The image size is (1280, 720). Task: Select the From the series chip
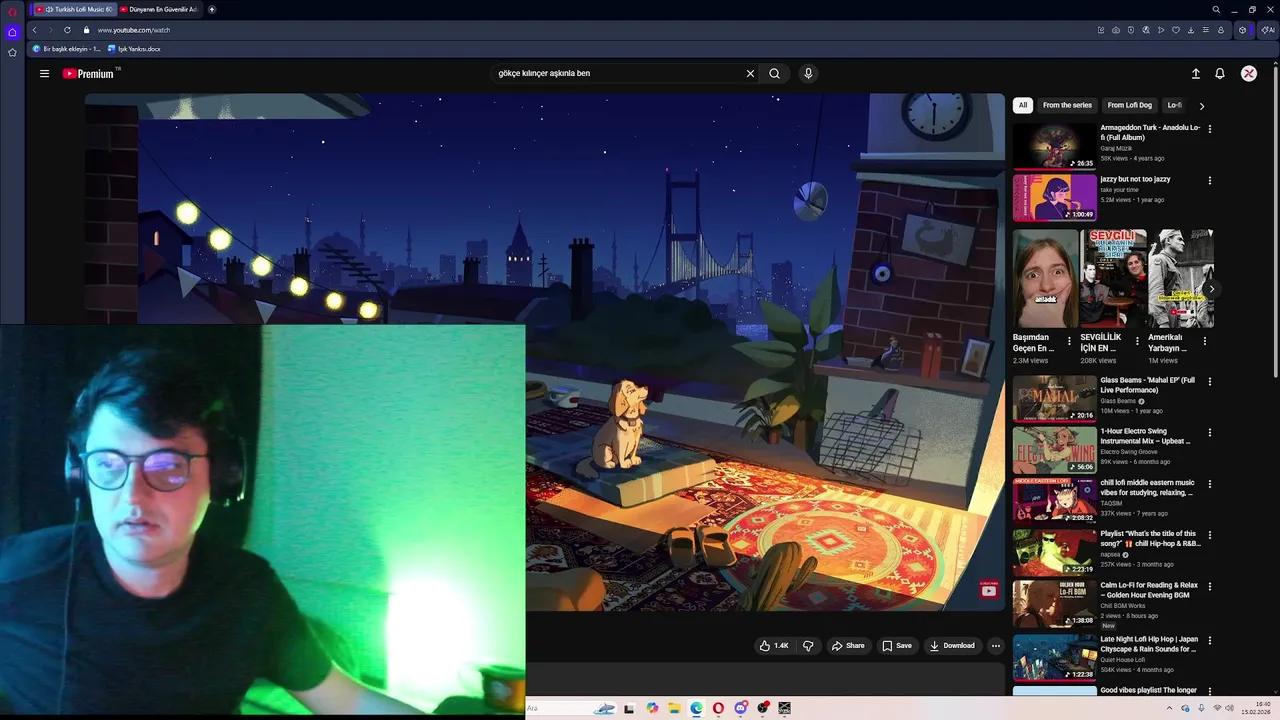[1067, 105]
